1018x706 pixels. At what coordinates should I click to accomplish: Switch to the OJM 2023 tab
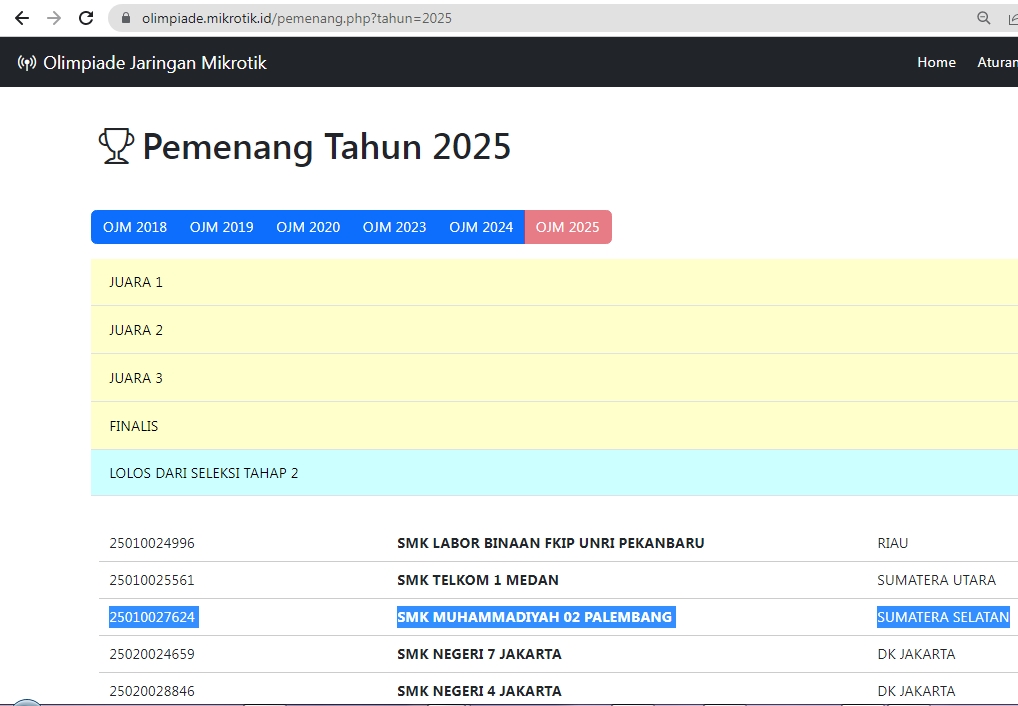394,227
